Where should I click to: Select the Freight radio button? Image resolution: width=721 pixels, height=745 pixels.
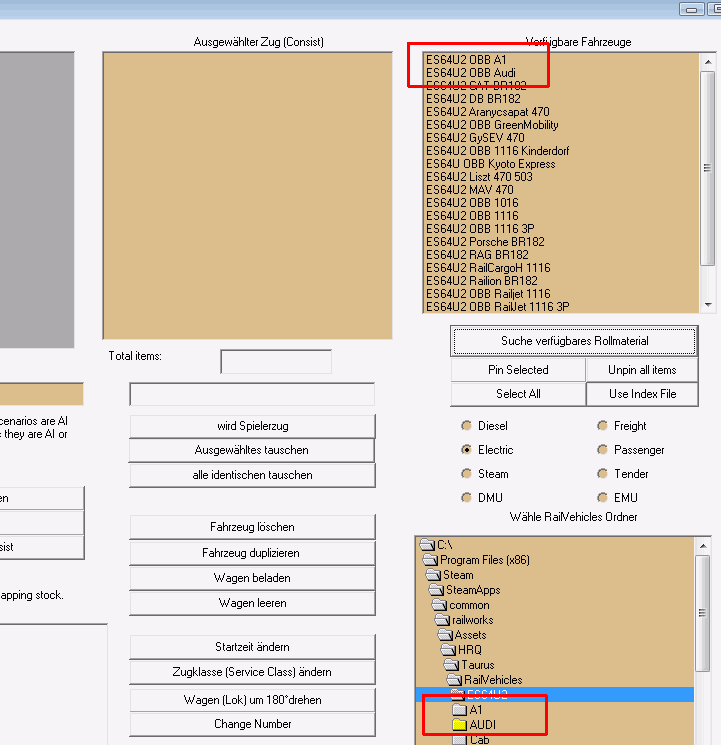click(x=603, y=426)
